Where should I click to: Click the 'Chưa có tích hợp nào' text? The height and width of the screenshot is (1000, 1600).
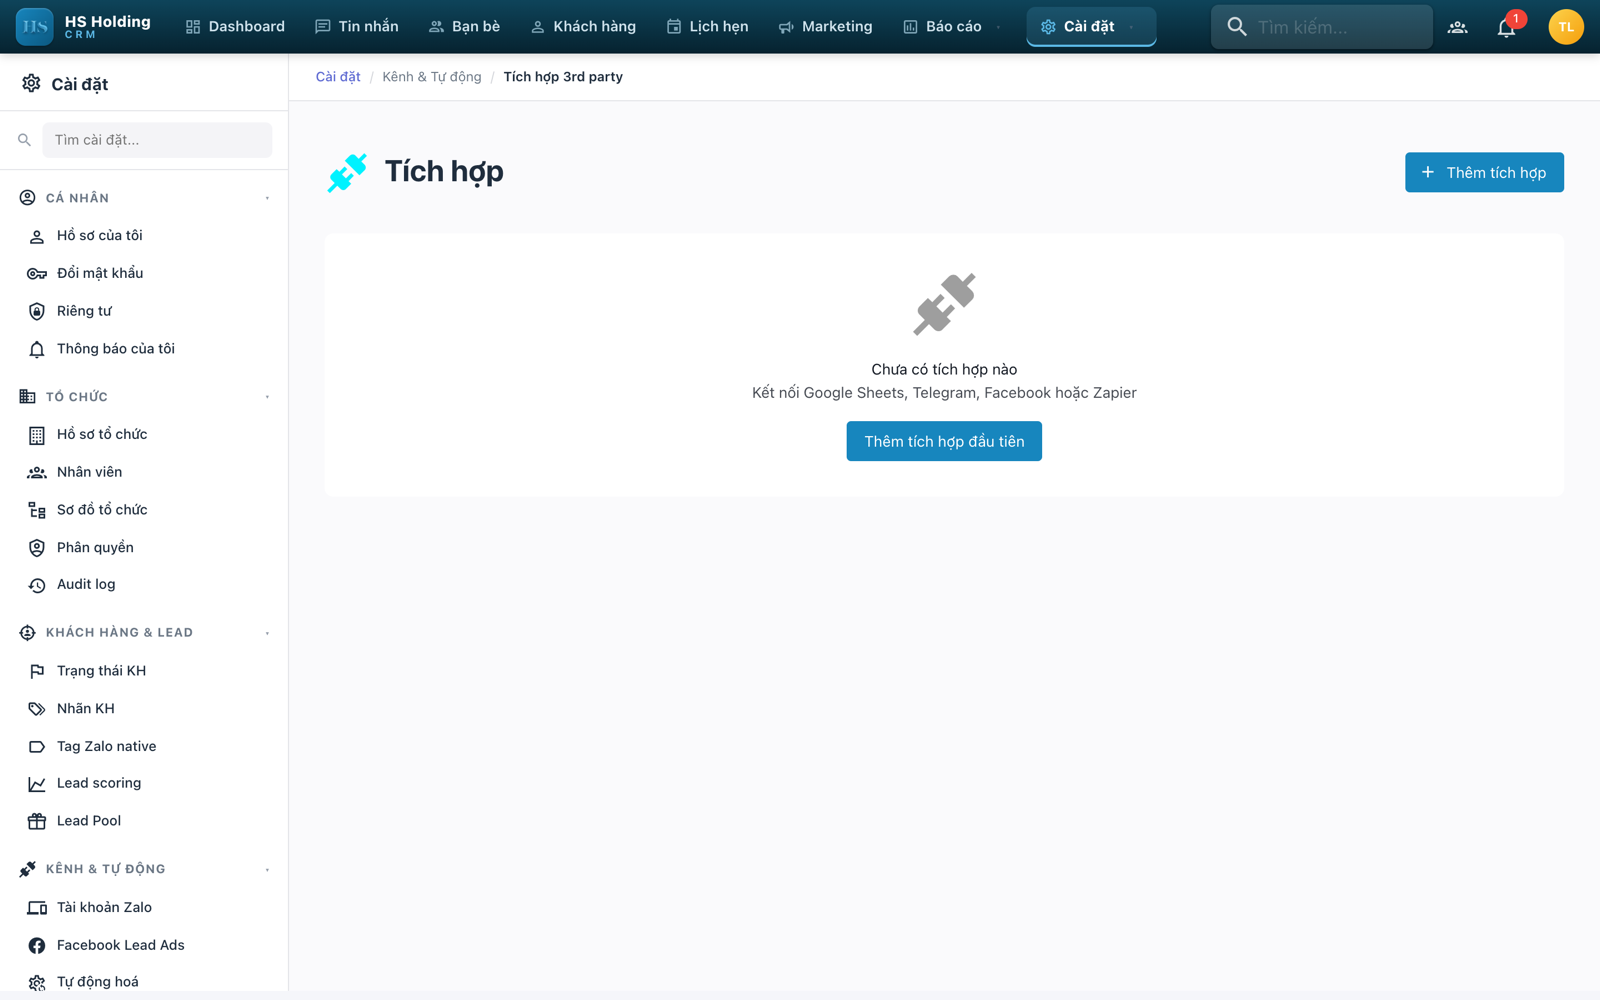coord(944,370)
